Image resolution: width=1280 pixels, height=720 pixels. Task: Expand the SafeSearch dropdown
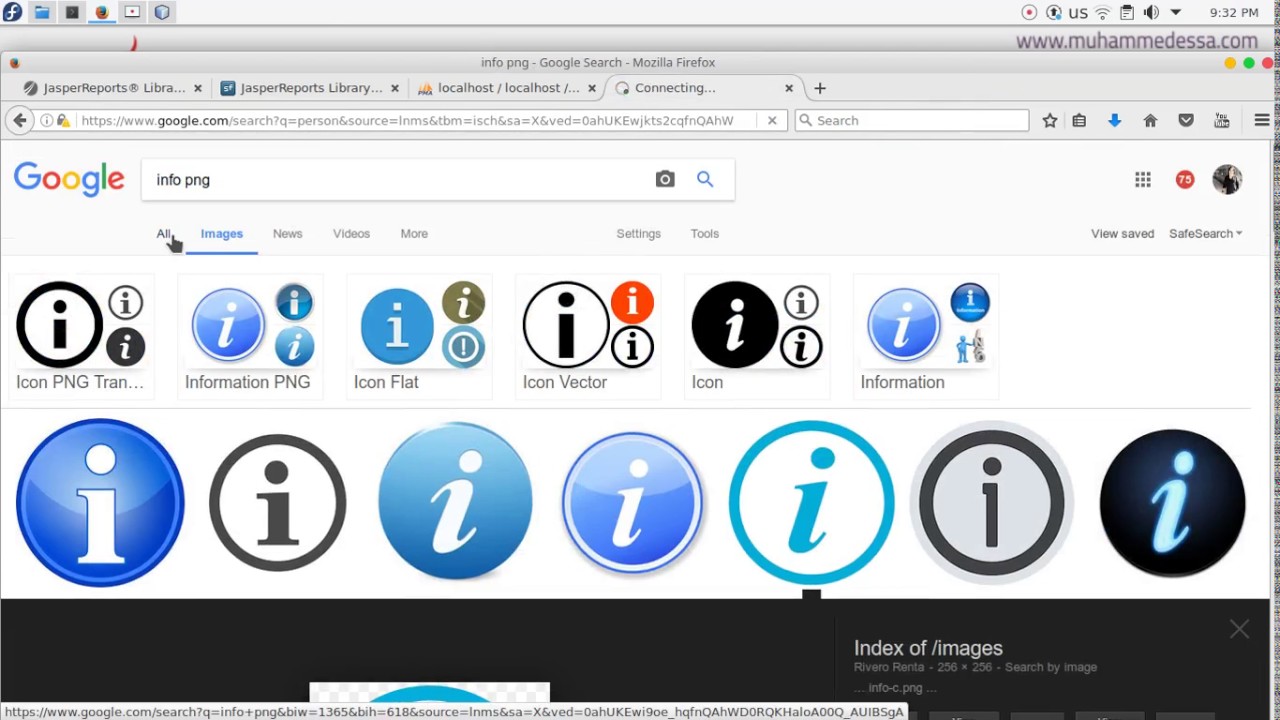[x=1205, y=234]
